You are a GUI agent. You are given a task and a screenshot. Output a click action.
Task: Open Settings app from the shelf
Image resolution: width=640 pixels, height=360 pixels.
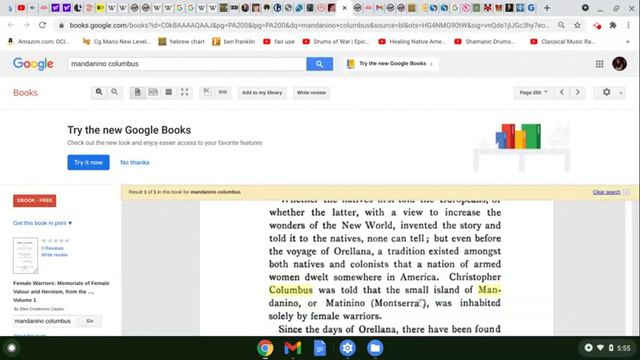[347, 348]
